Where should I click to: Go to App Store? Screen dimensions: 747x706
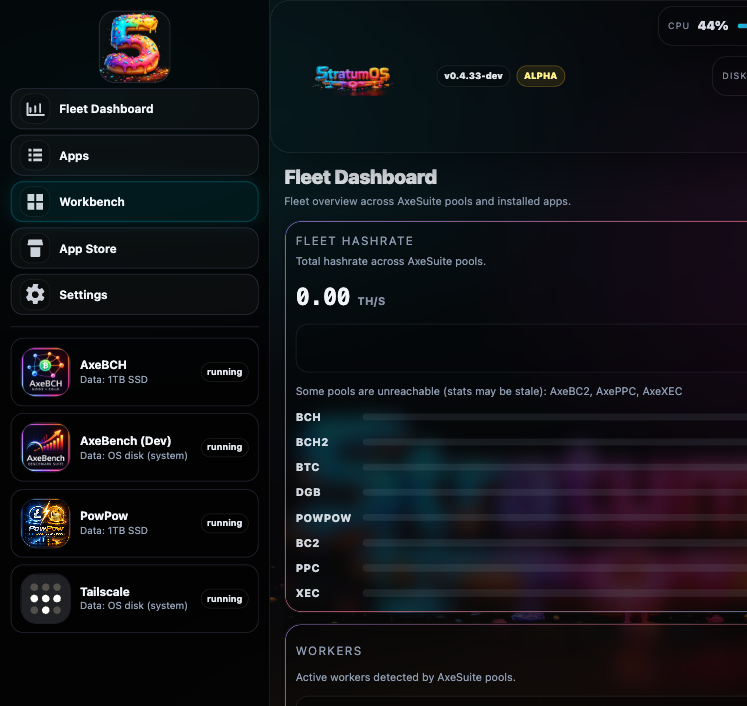135,248
